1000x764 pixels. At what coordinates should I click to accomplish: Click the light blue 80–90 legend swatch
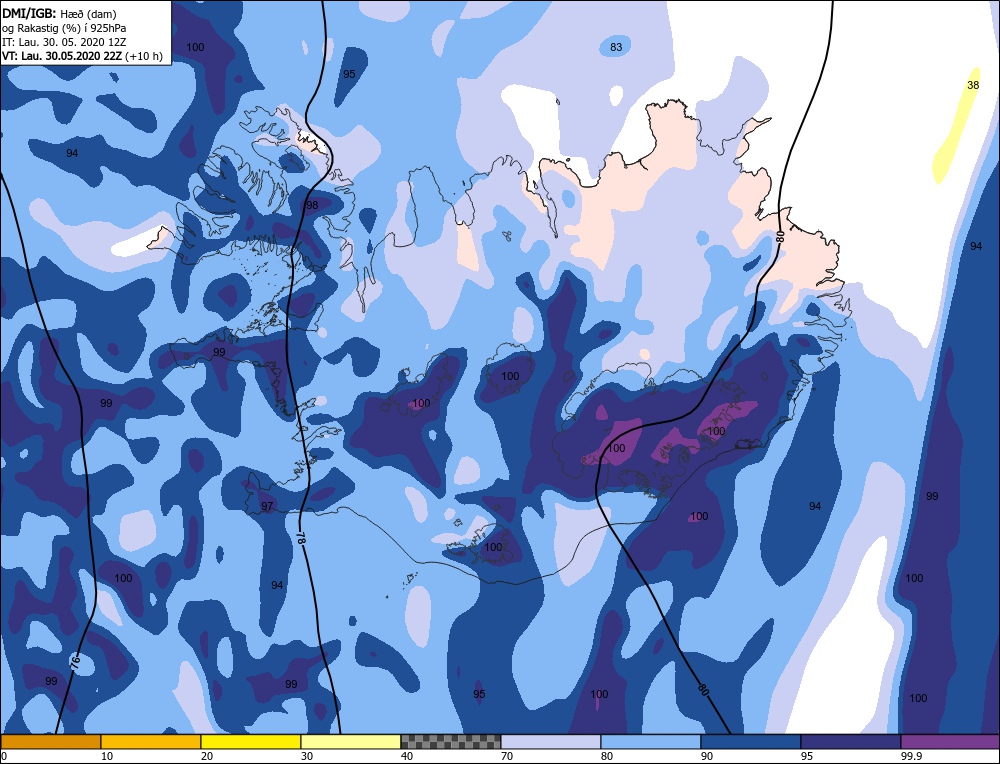coord(651,742)
